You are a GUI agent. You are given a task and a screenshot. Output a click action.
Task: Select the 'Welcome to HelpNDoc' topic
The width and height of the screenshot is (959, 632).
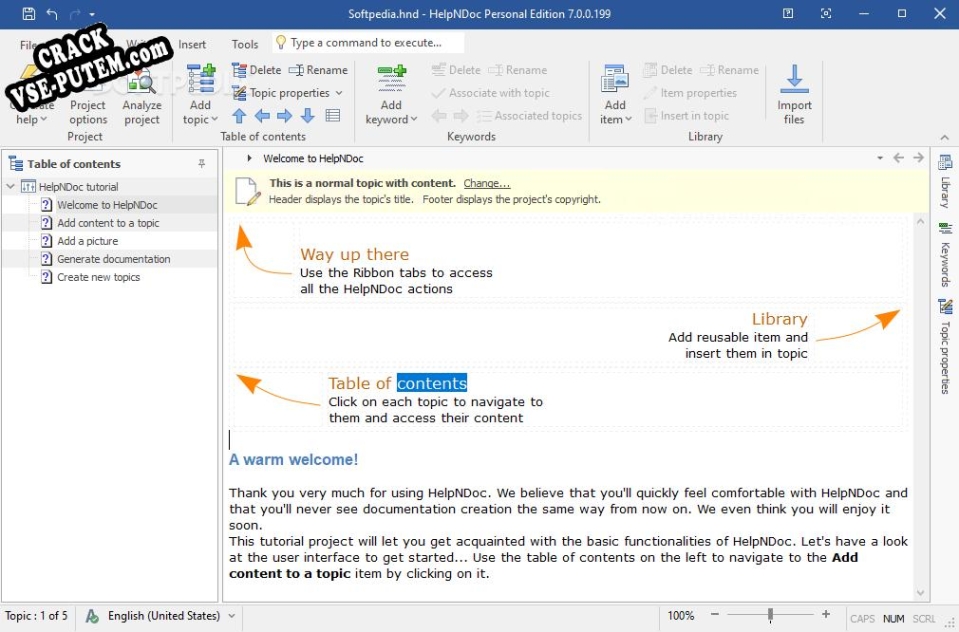(x=107, y=205)
